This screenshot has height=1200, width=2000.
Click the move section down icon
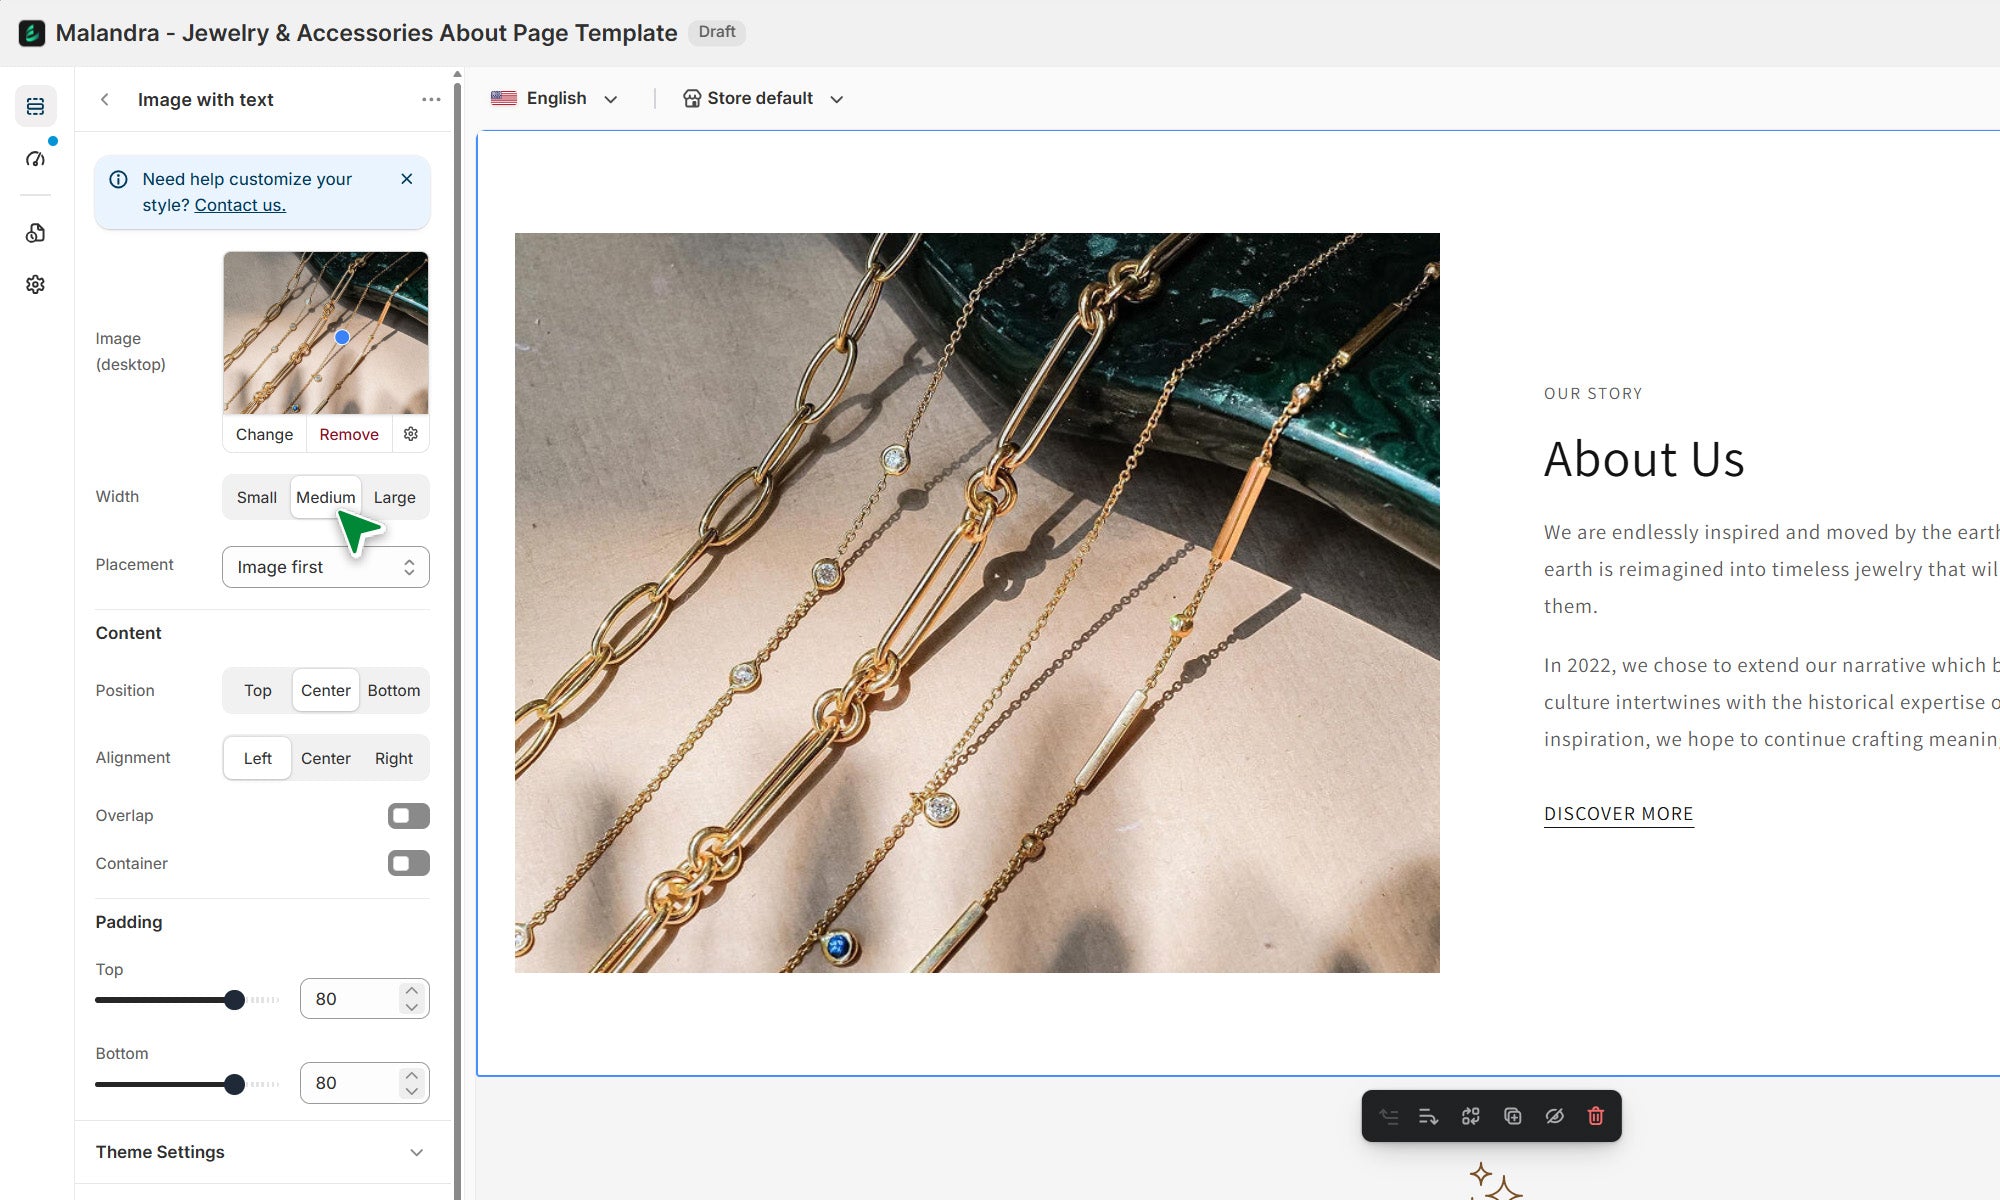tap(1428, 1116)
